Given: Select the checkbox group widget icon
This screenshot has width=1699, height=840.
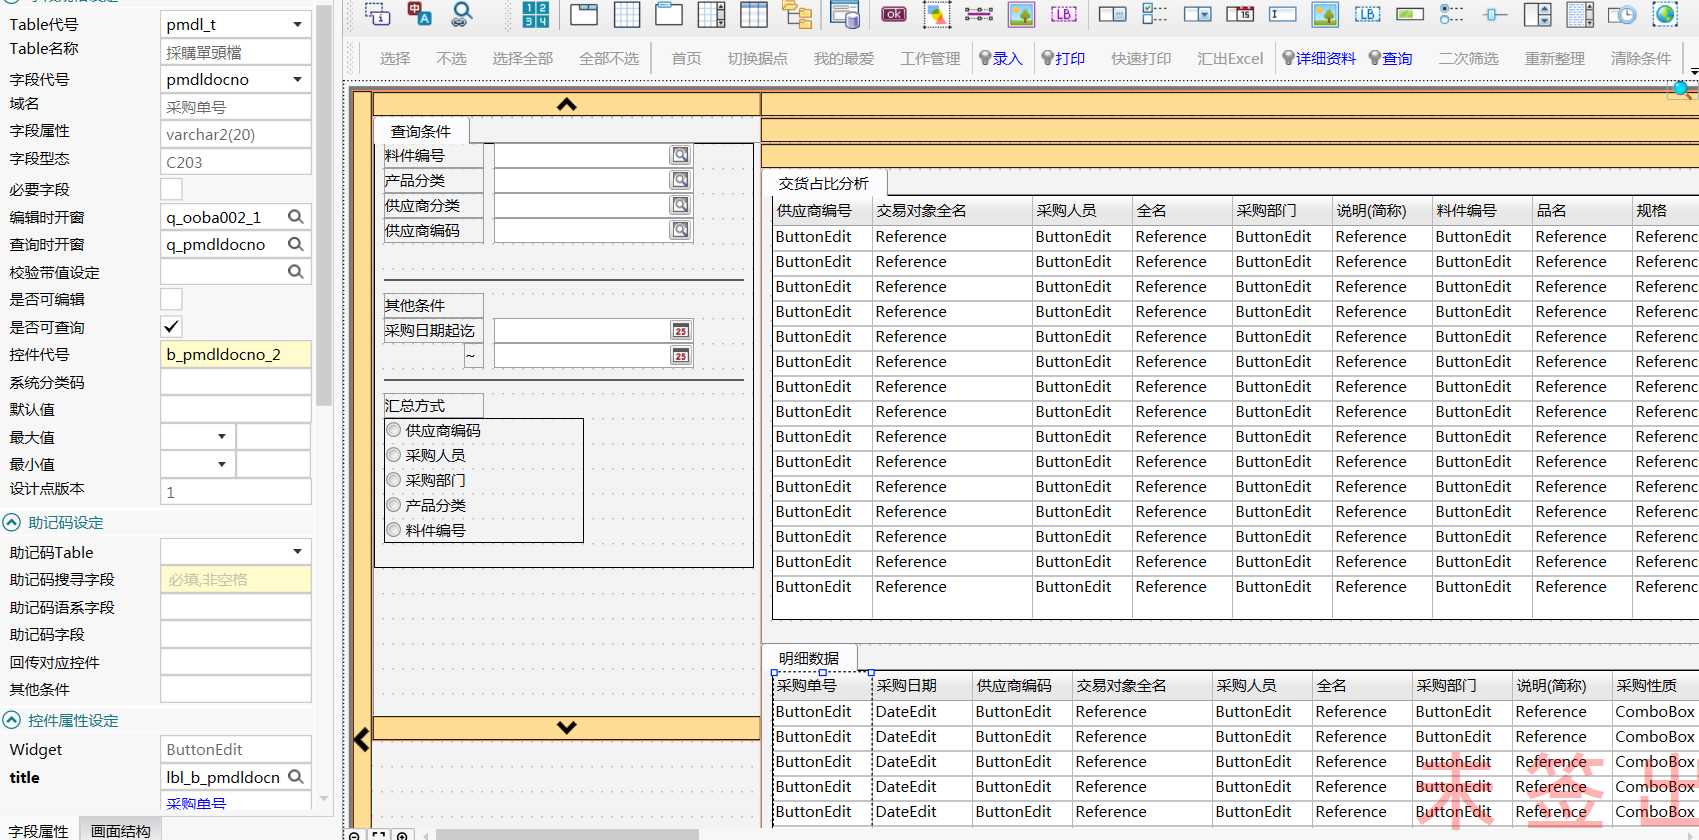Looking at the screenshot, I should [1155, 14].
